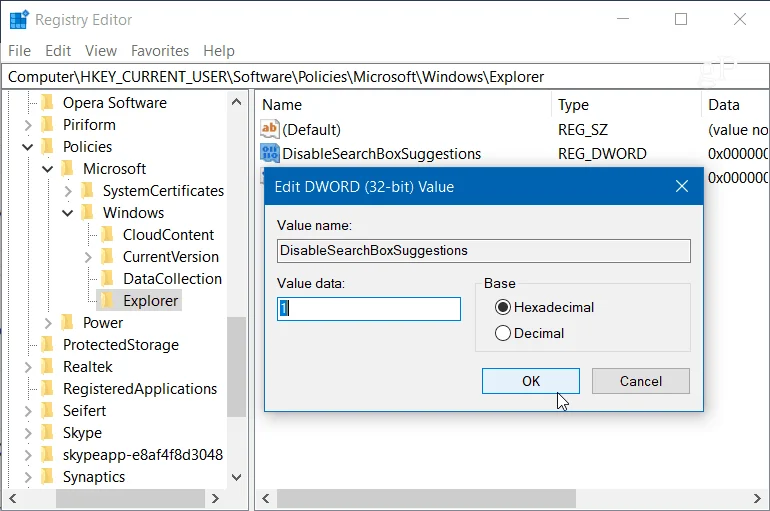Screen dimensions: 770x511
Task: Click the Value name field
Action: 484,251
